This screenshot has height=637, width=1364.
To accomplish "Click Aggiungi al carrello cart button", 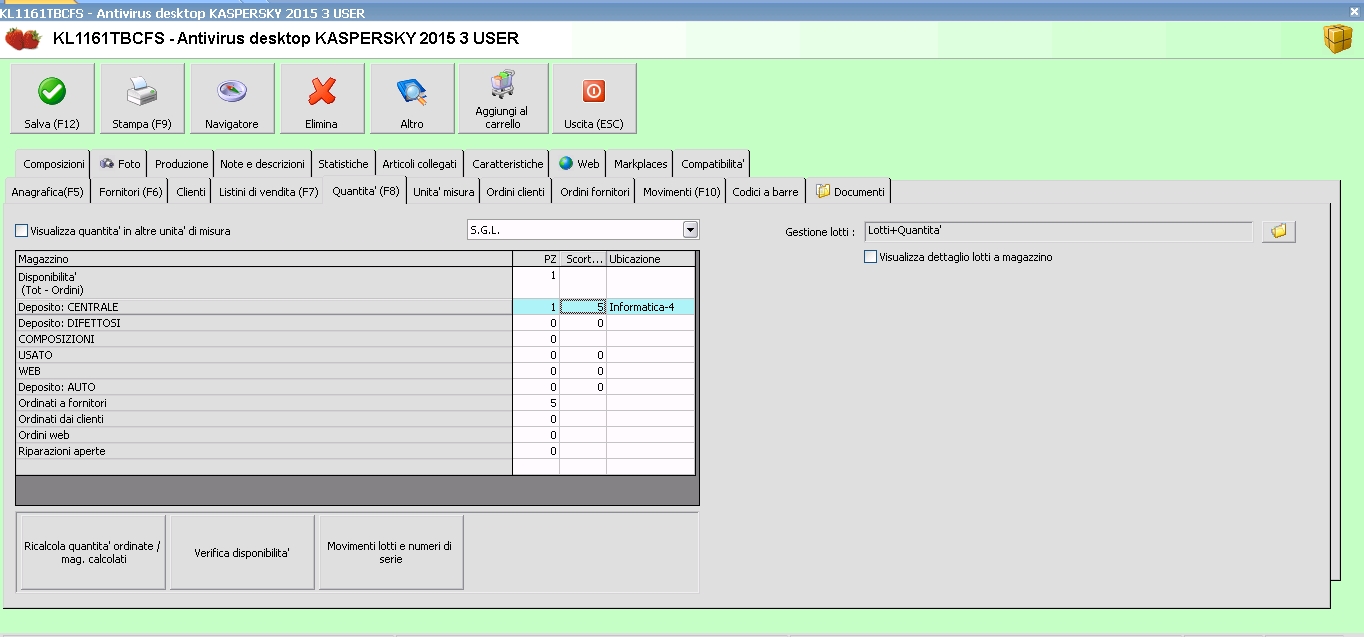I will pos(503,98).
